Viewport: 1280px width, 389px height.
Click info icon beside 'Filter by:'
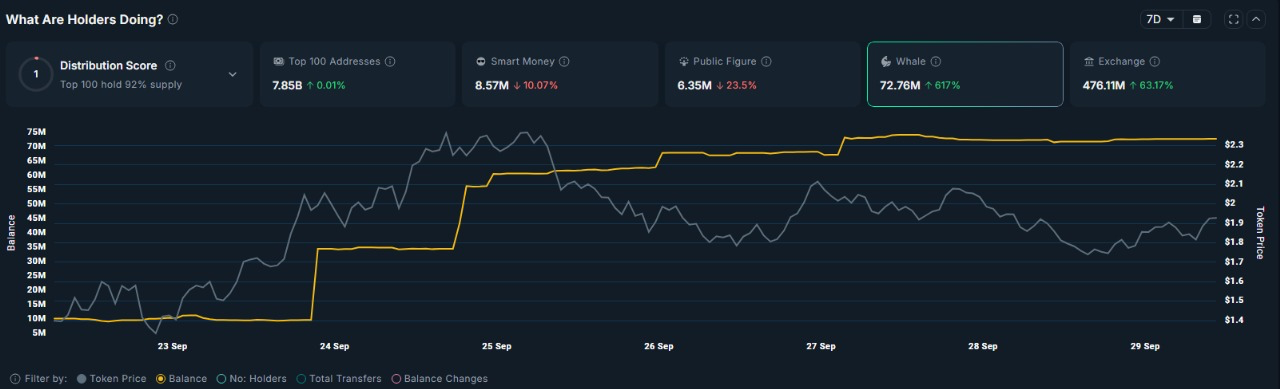click(x=14, y=379)
